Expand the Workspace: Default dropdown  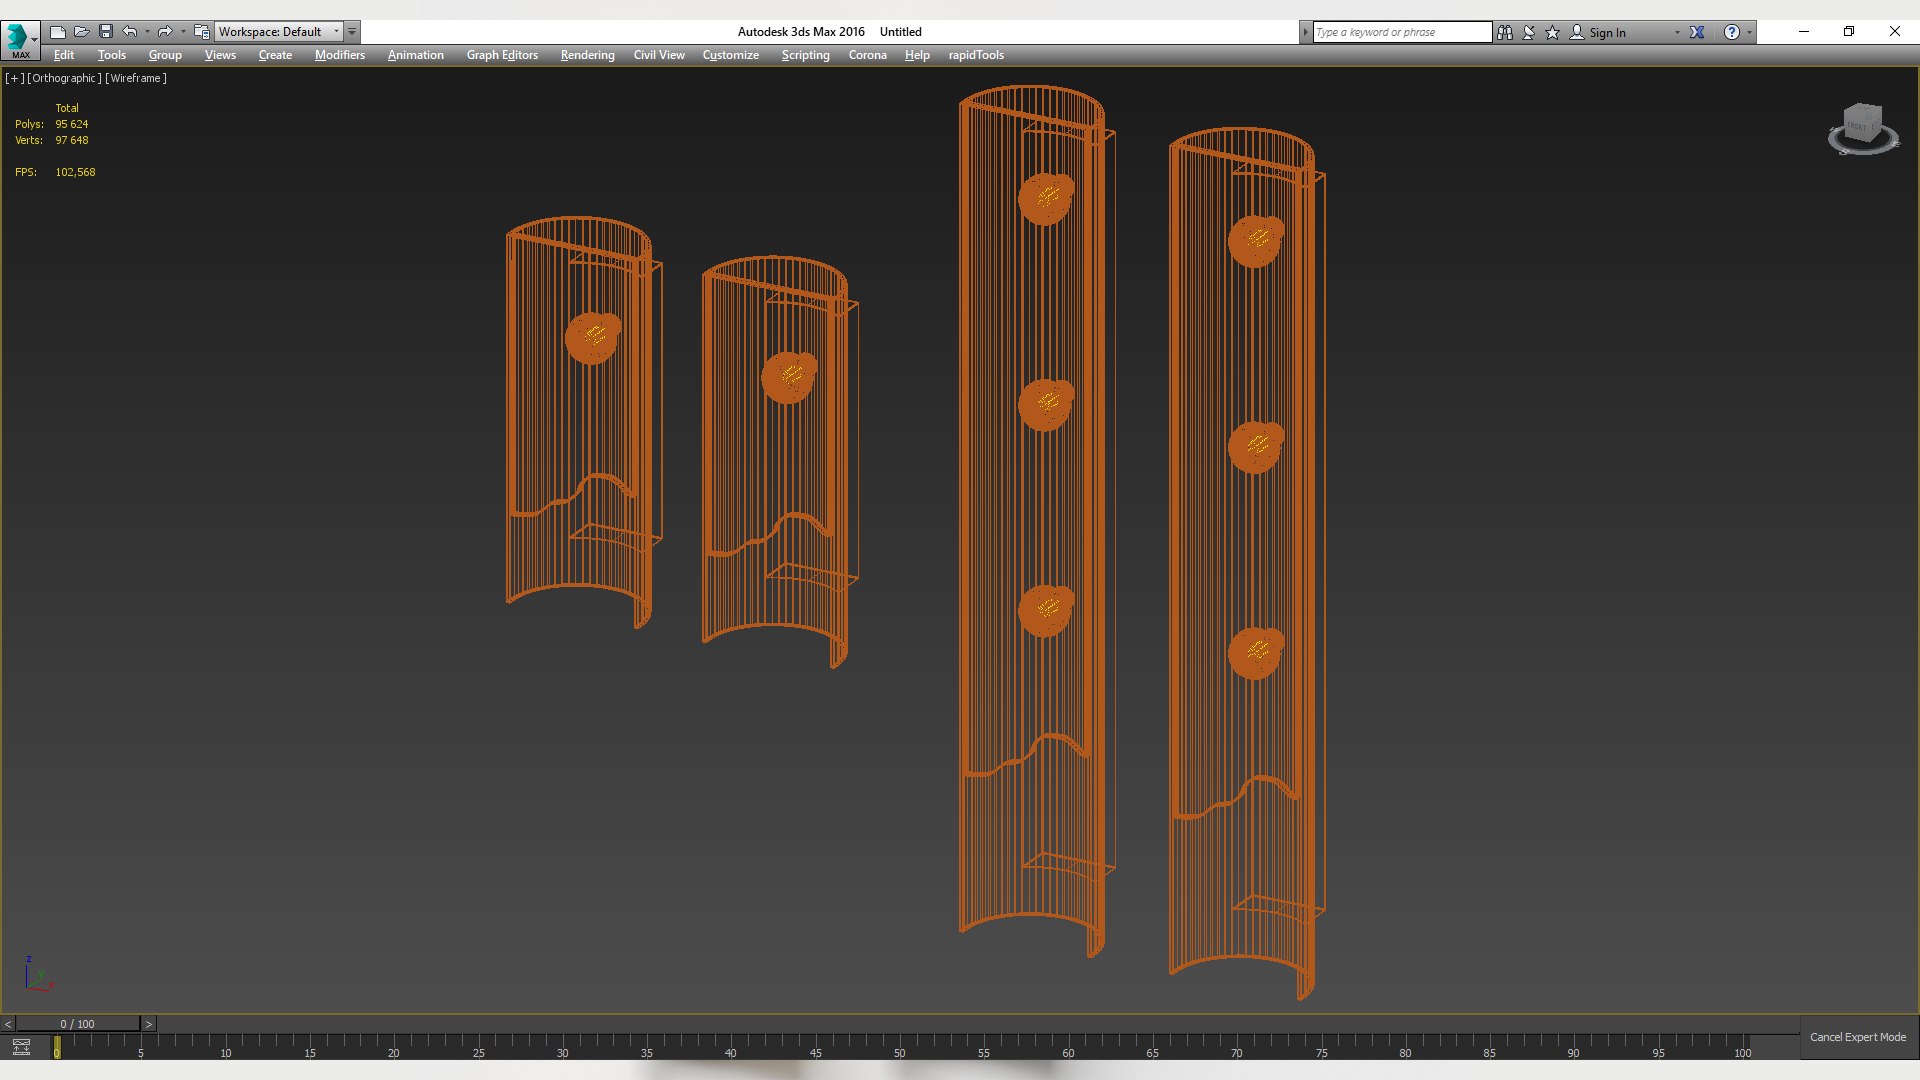[x=336, y=32]
